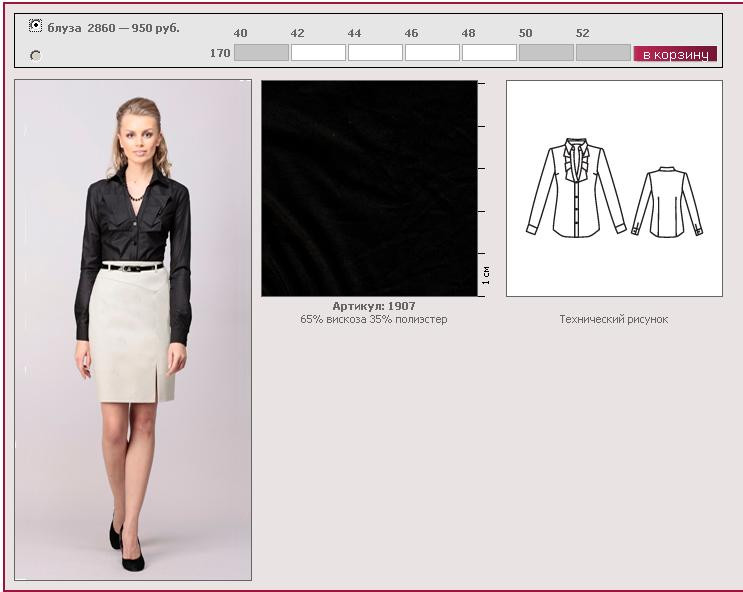Click the greyed-out size 50 box
Screen dimensions: 743x592
pyautogui.click(x=546, y=53)
